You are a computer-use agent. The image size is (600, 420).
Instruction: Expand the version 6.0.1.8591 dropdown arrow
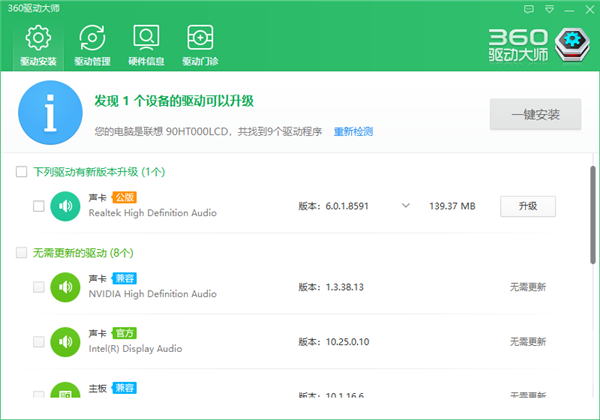406,206
